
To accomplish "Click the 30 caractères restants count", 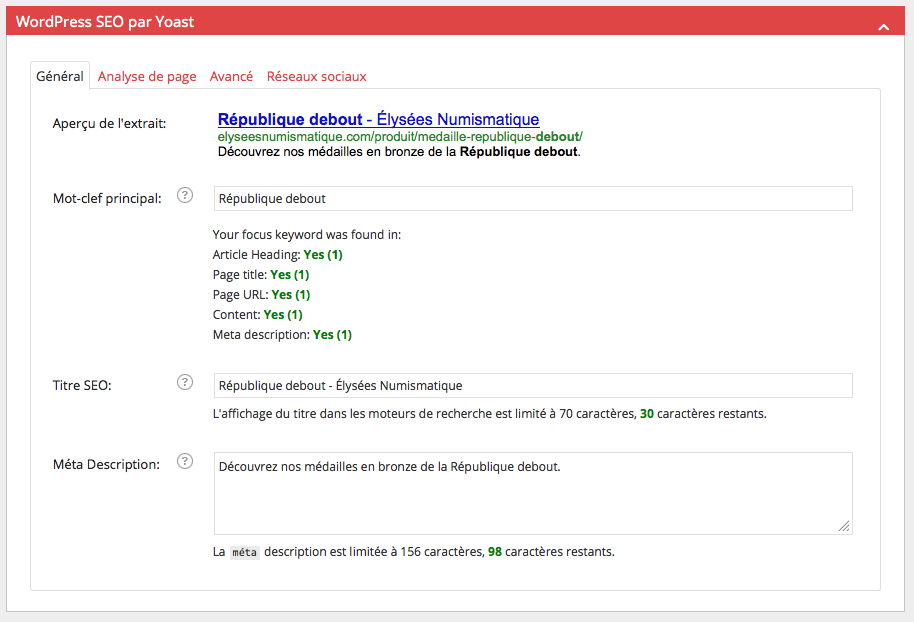I will [646, 414].
